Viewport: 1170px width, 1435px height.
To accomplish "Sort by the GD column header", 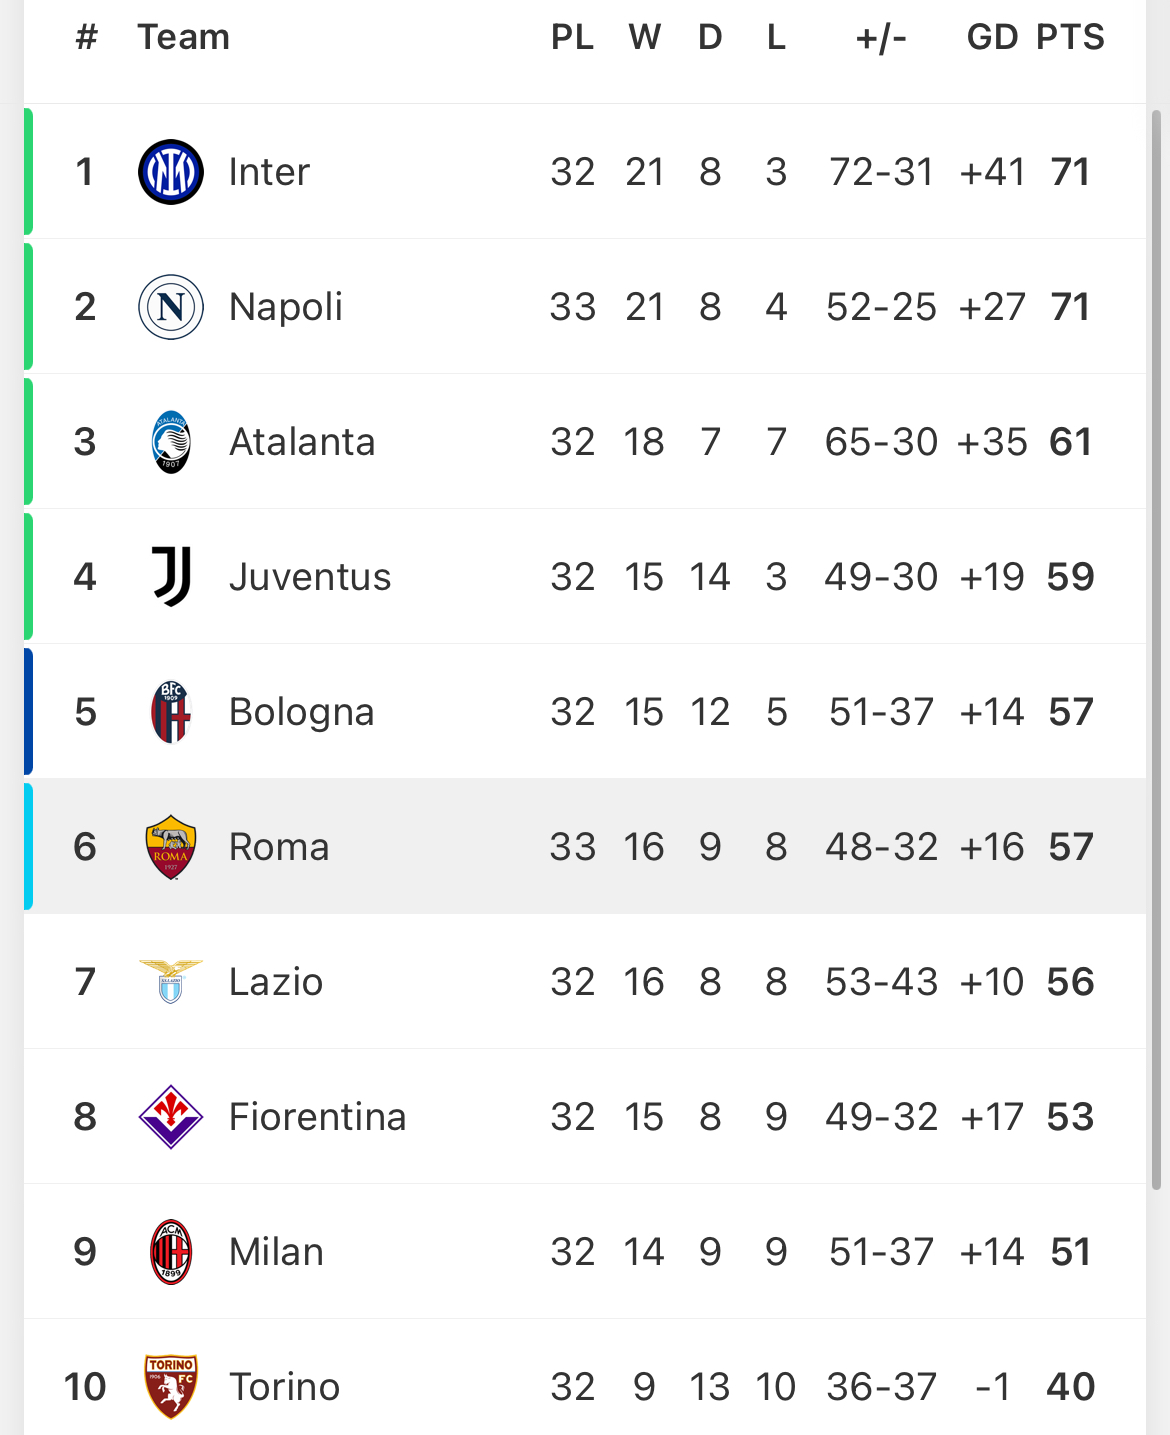I will coord(992,37).
